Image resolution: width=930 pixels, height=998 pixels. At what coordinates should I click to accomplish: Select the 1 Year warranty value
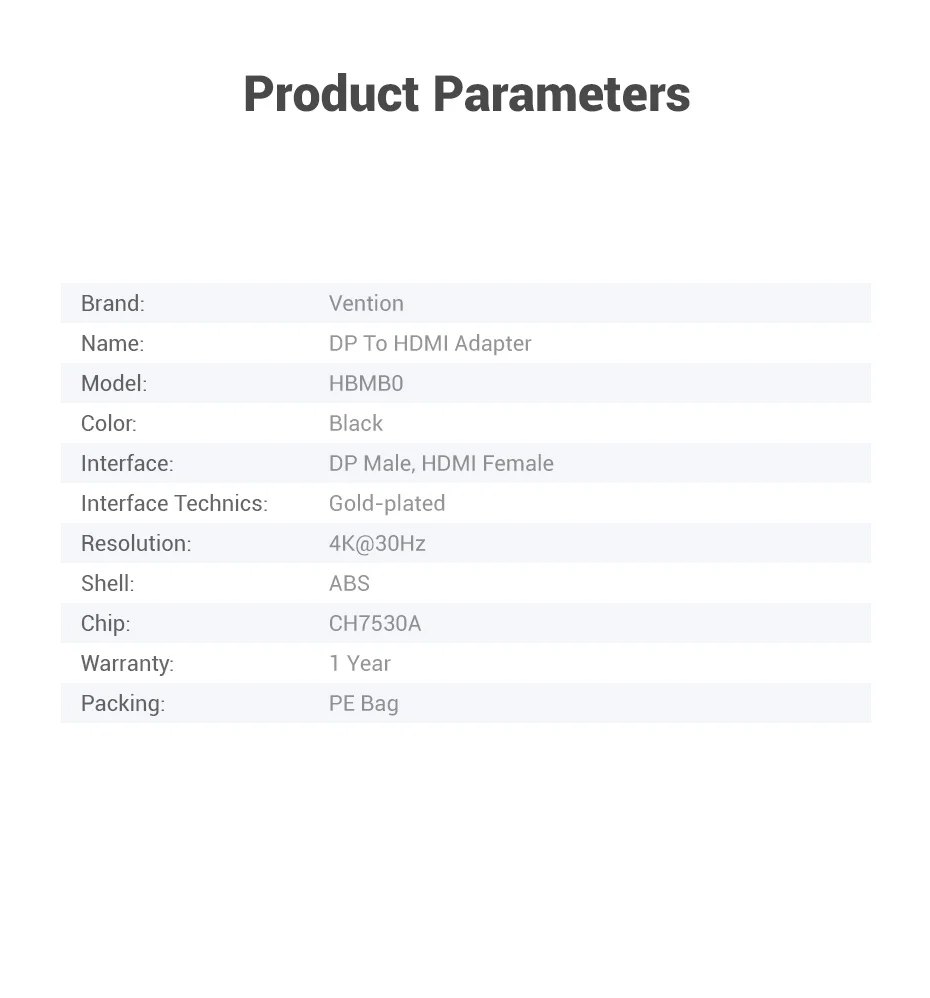(x=360, y=663)
